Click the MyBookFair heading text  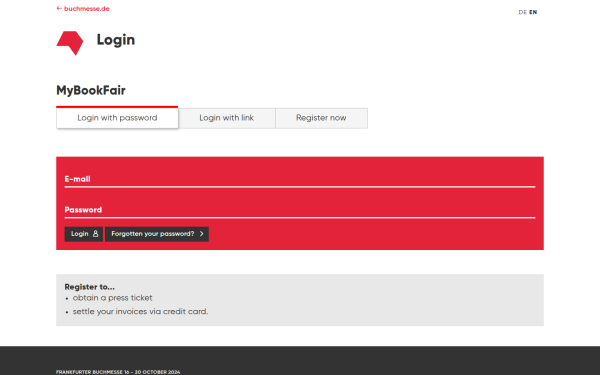91,91
